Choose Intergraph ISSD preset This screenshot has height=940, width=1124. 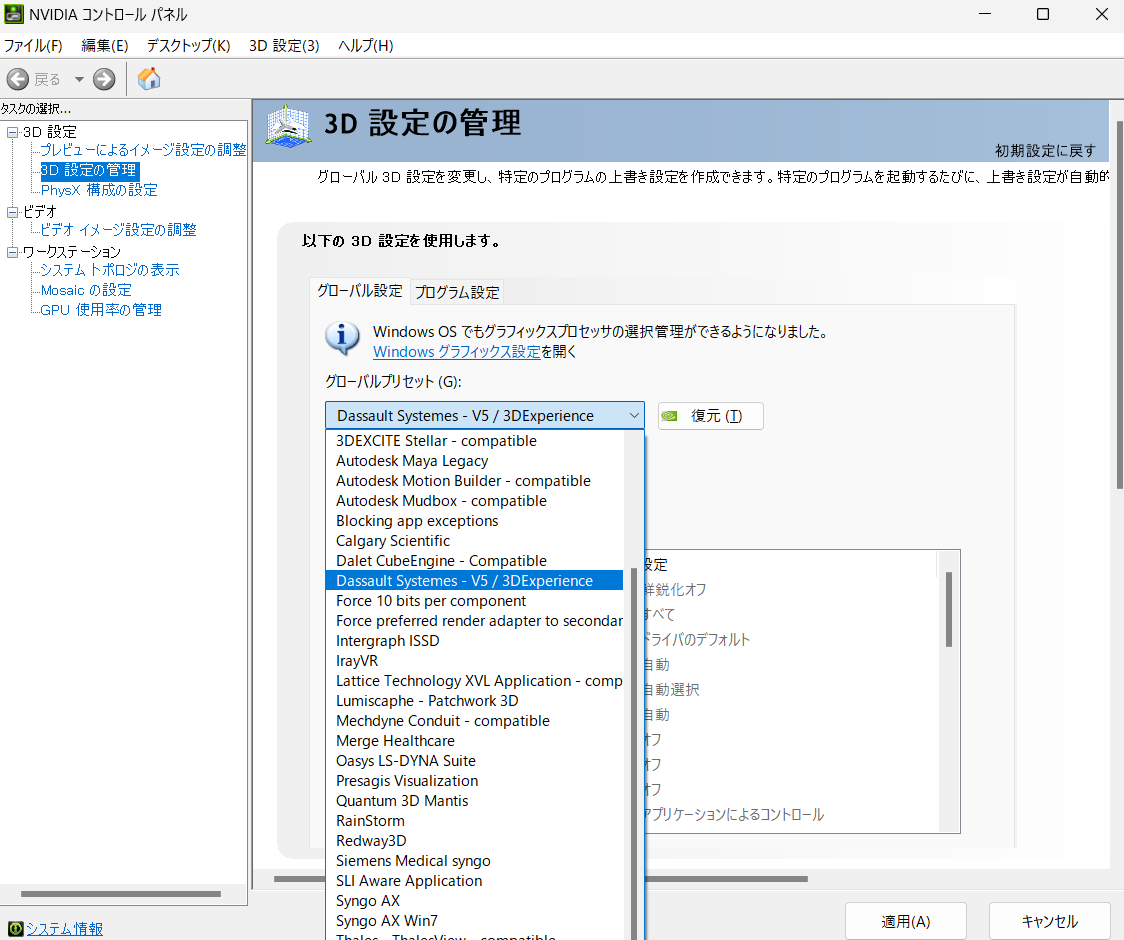475,641
